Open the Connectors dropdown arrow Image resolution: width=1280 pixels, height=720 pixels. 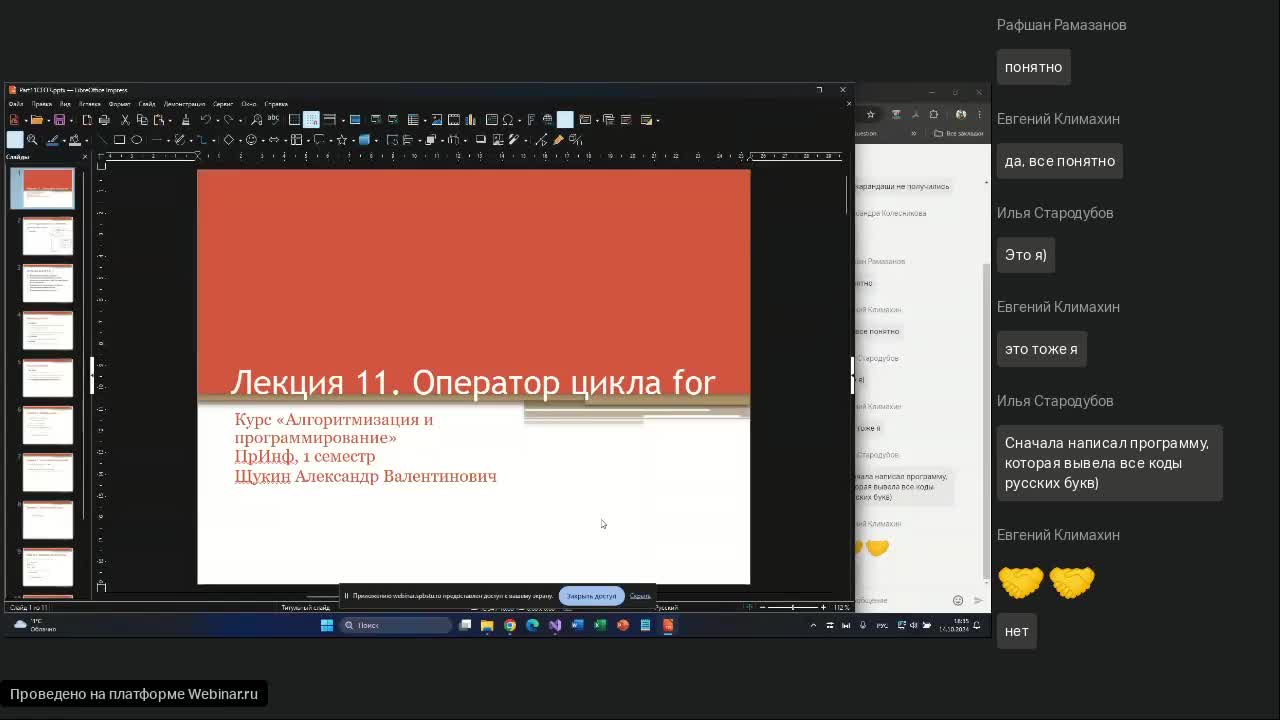tap(214, 141)
